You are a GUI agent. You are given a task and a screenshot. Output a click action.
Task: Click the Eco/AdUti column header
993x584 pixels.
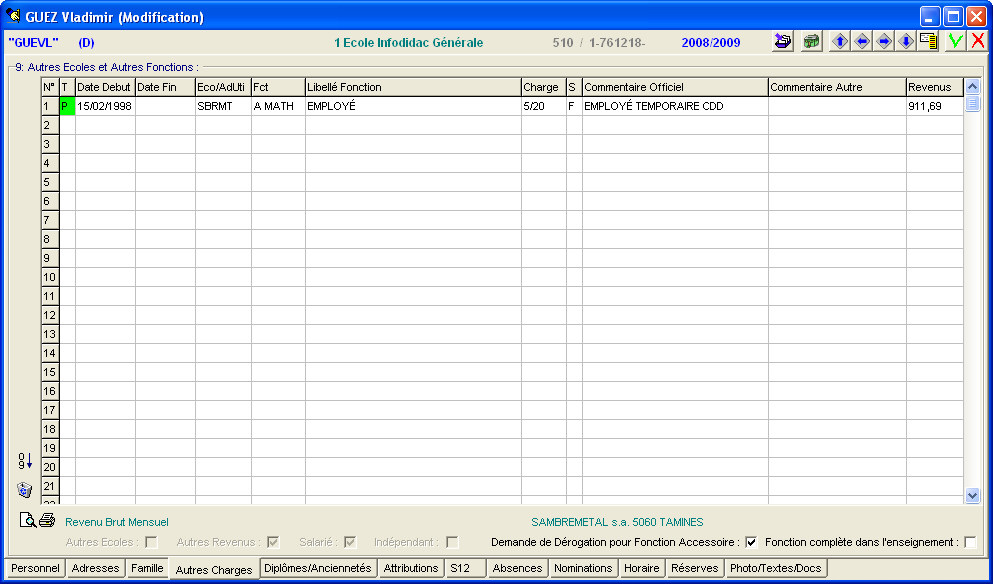pos(223,87)
